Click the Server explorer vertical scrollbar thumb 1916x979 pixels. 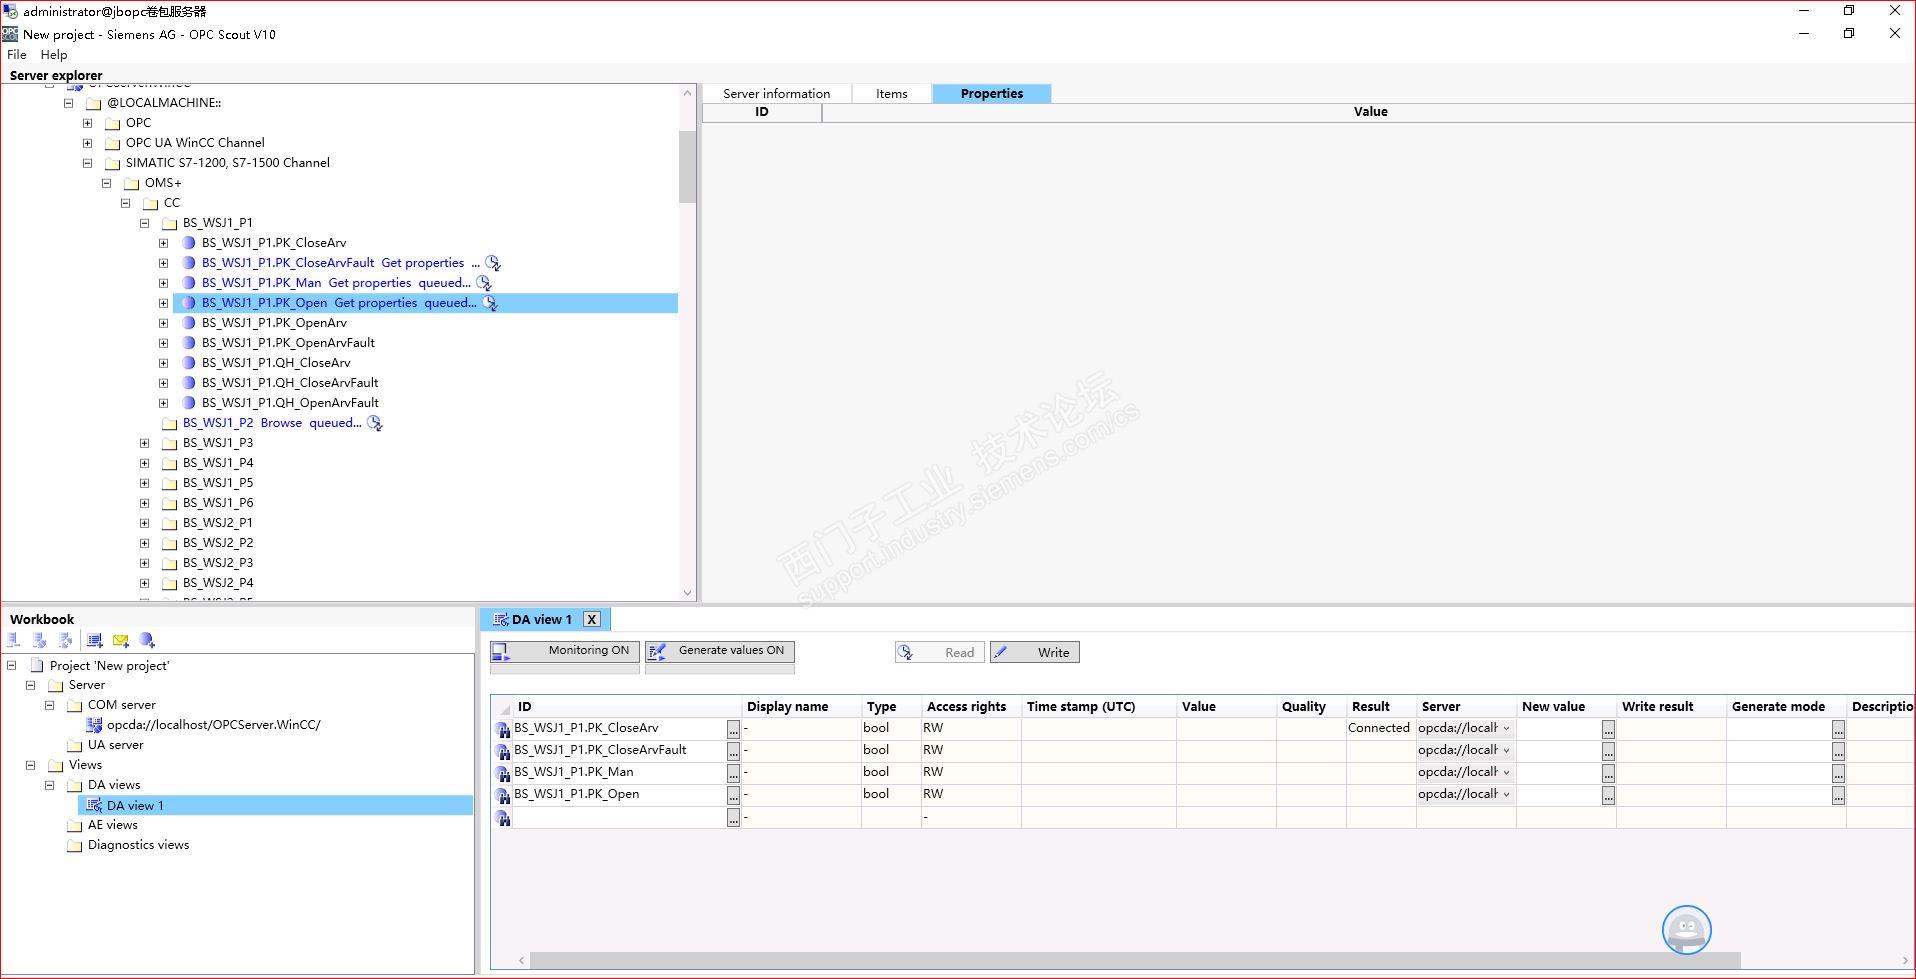(687, 167)
